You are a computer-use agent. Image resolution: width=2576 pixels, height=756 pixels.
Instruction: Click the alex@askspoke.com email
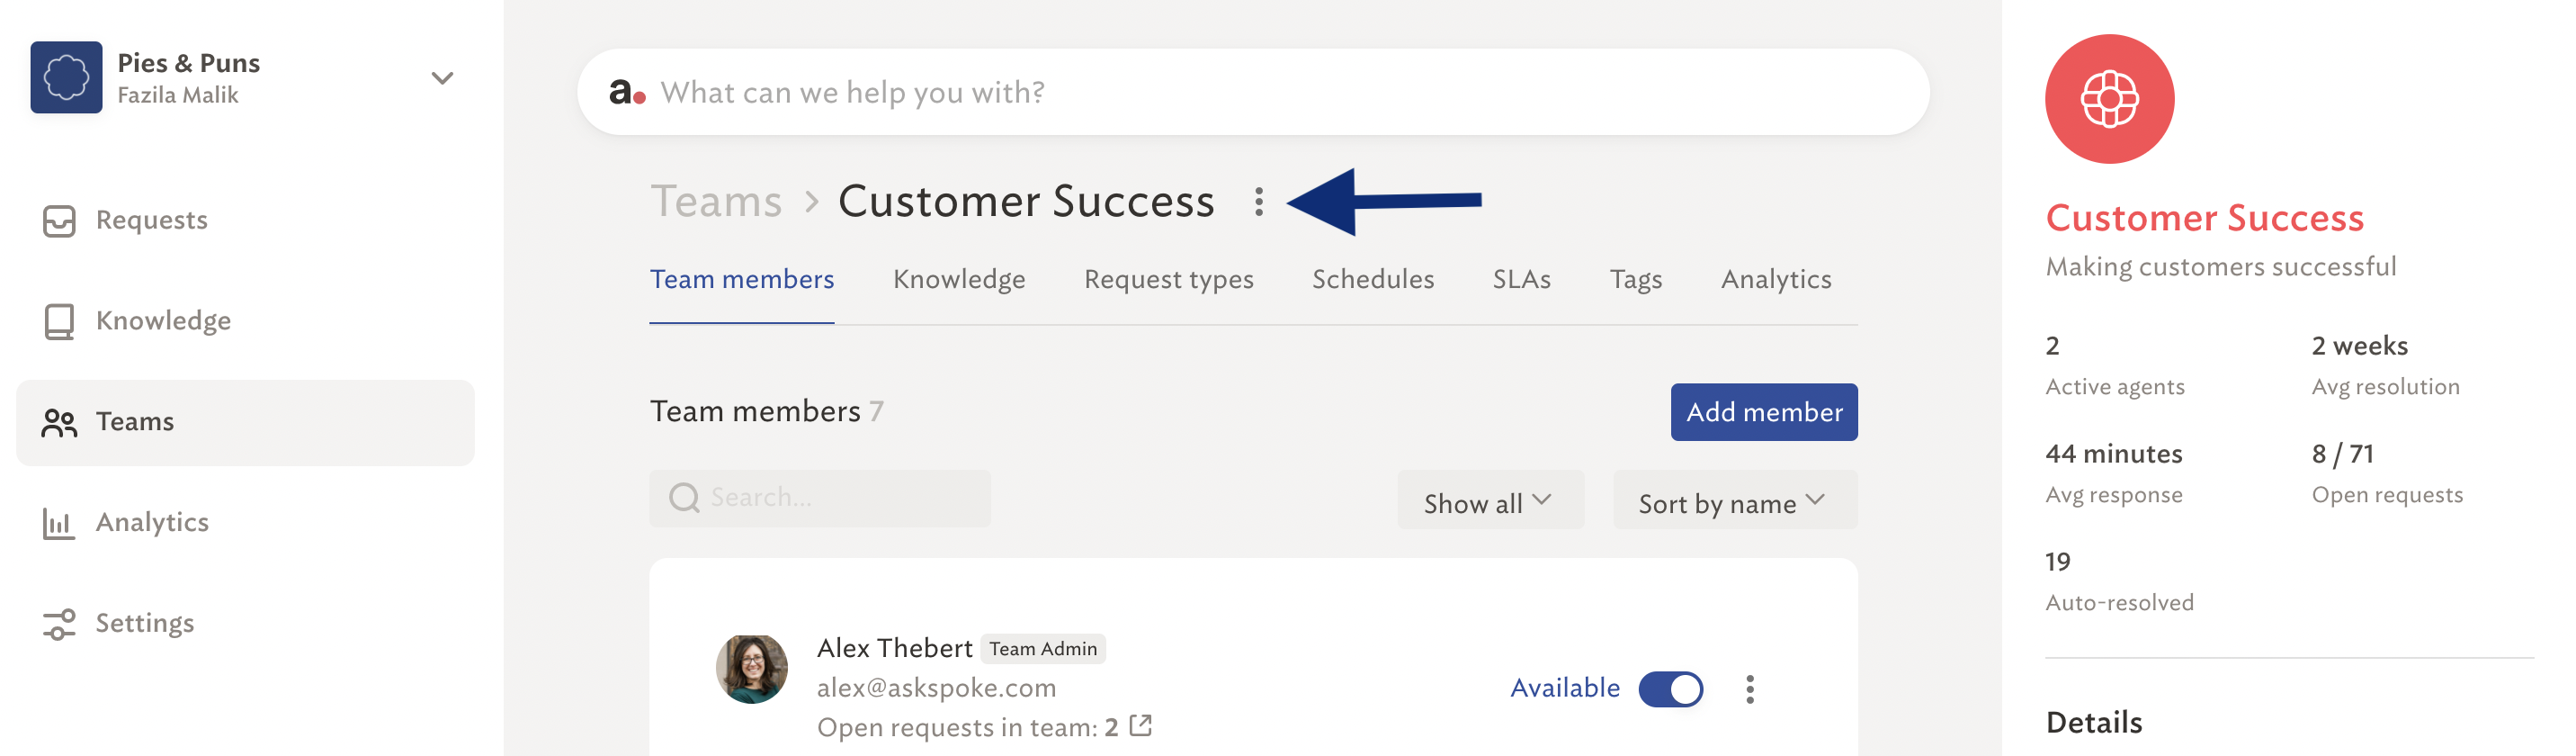coord(936,688)
